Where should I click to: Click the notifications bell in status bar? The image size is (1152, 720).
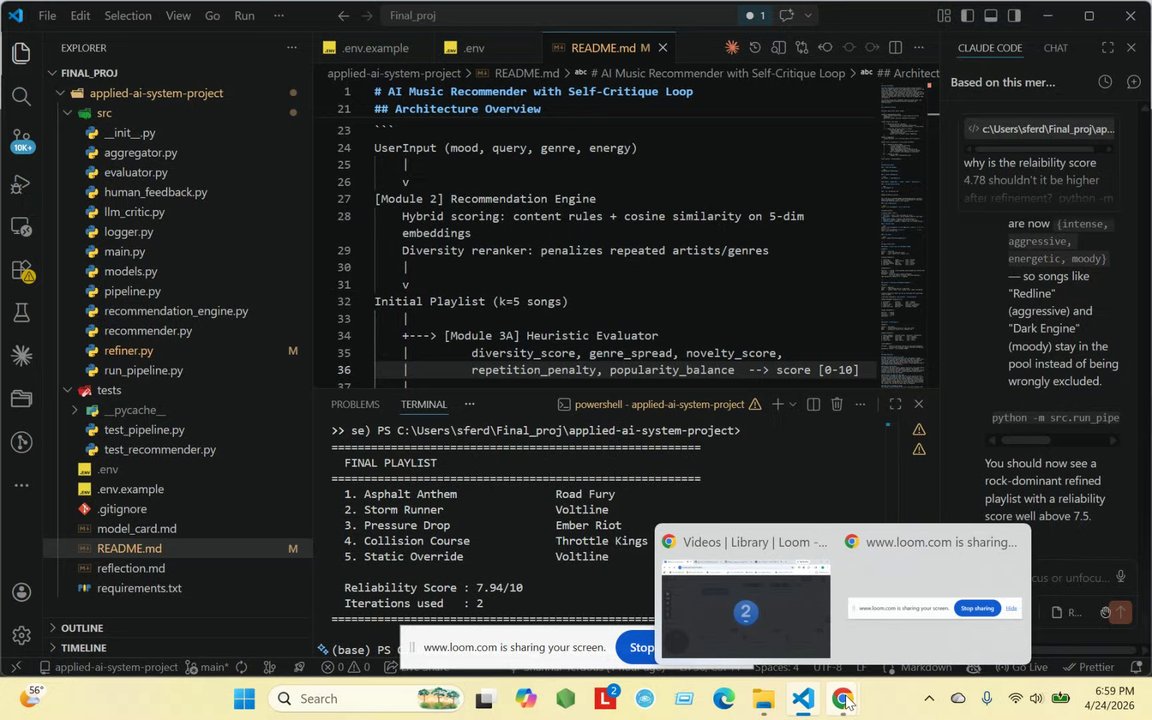point(1137,667)
